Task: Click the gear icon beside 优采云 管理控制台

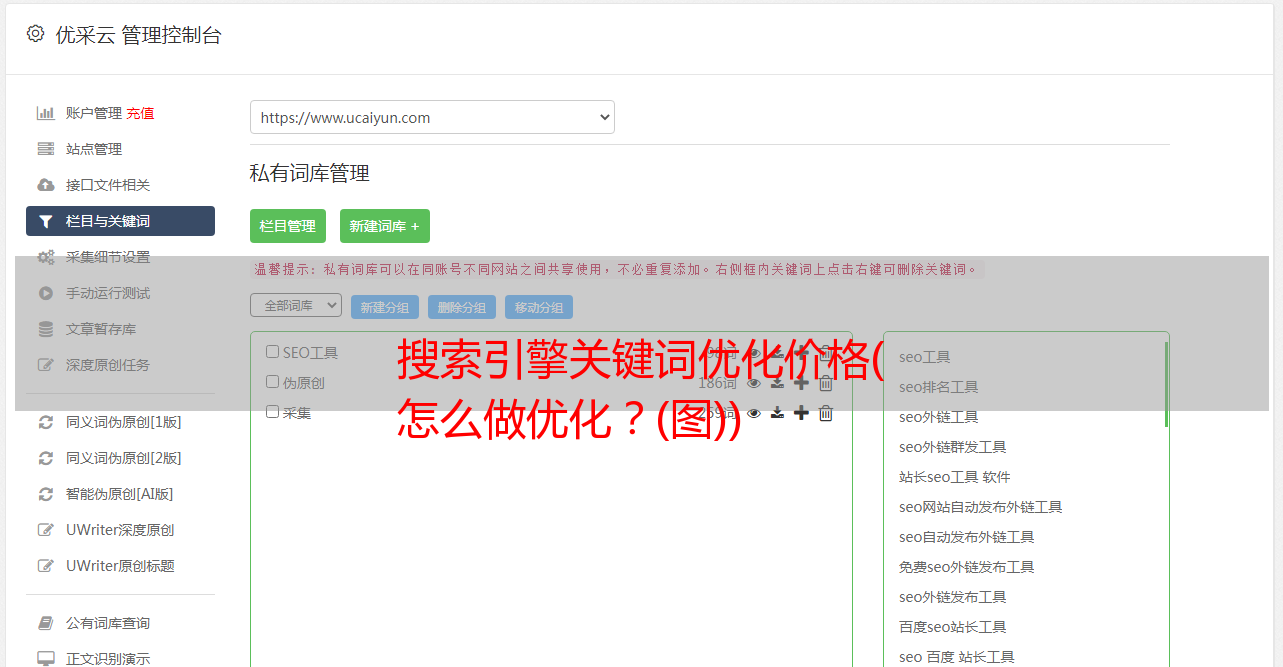Action: point(35,34)
